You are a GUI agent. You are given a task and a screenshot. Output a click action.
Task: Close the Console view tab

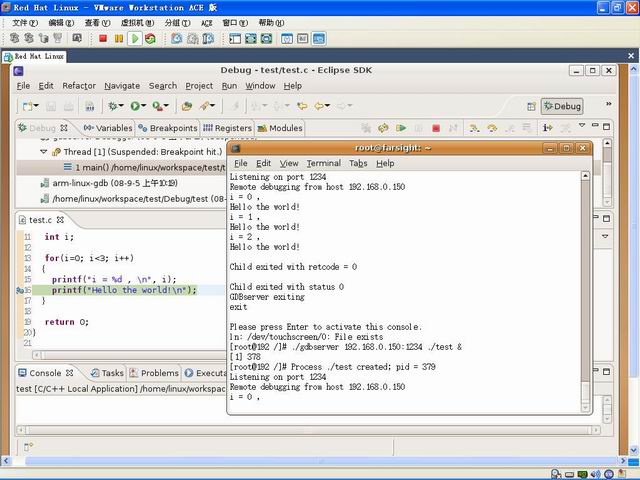pos(70,373)
